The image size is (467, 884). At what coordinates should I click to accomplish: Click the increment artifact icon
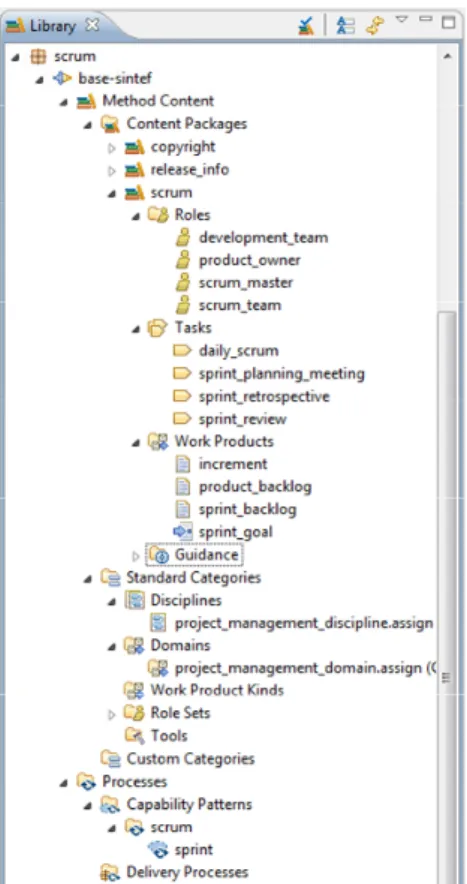tap(183, 464)
